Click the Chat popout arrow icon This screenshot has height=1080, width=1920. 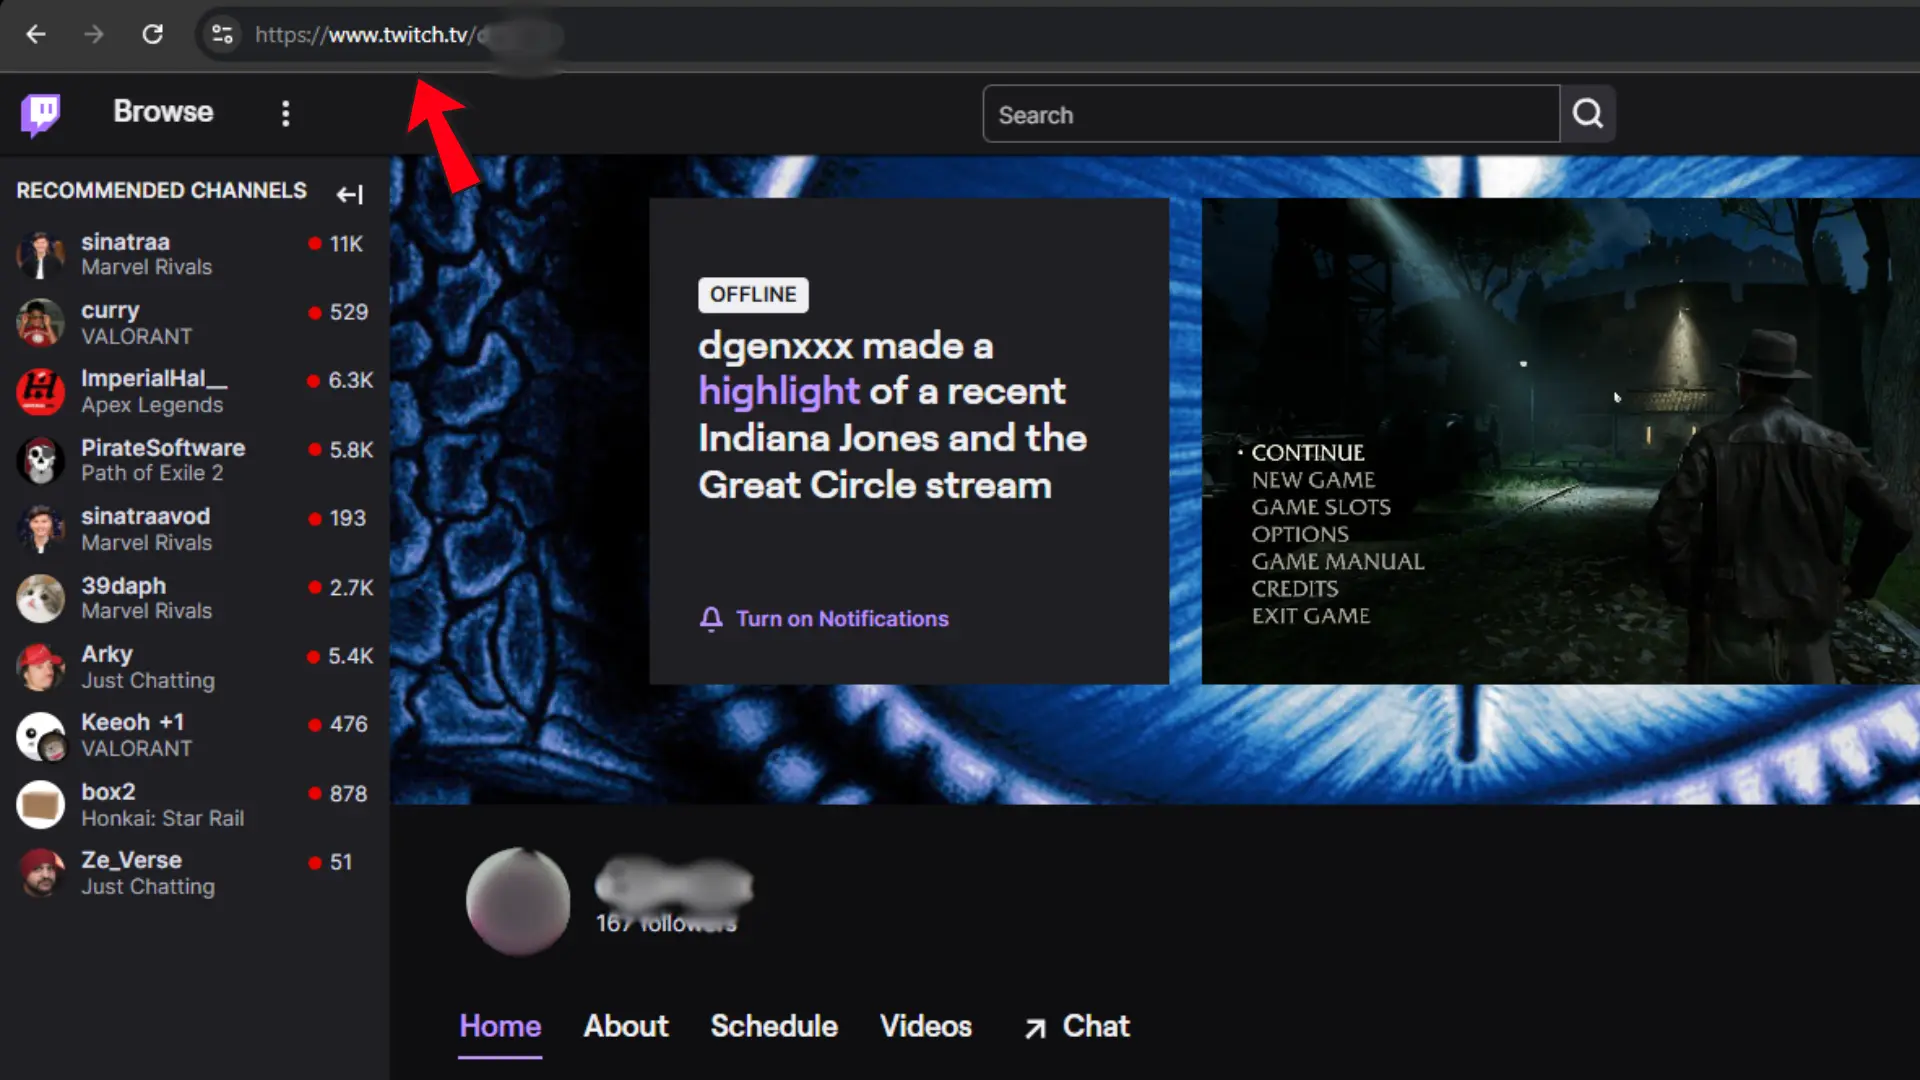coord(1036,1028)
